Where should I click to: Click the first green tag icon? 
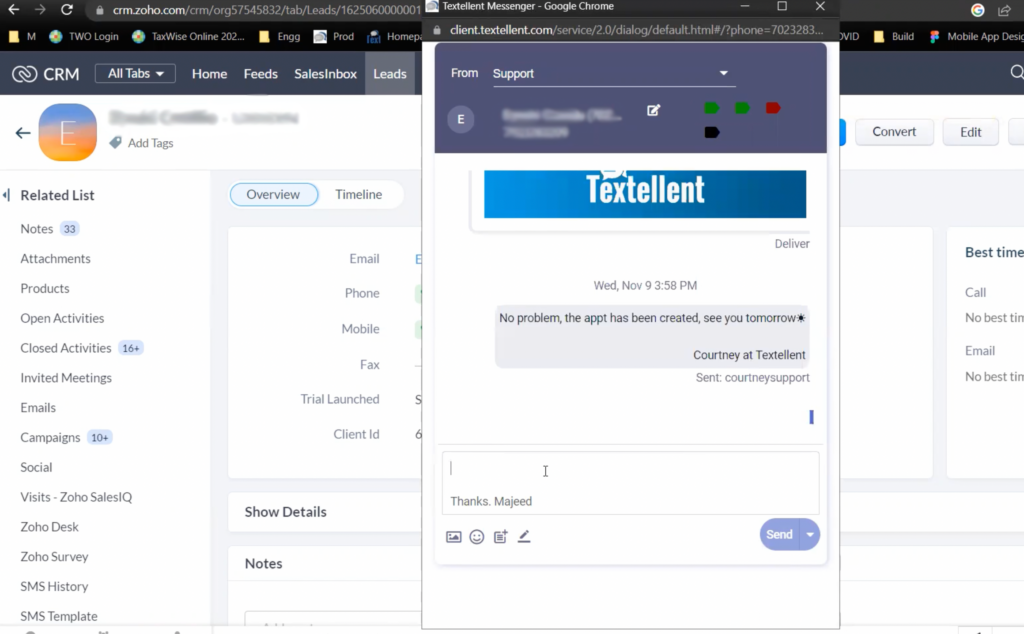[711, 108]
